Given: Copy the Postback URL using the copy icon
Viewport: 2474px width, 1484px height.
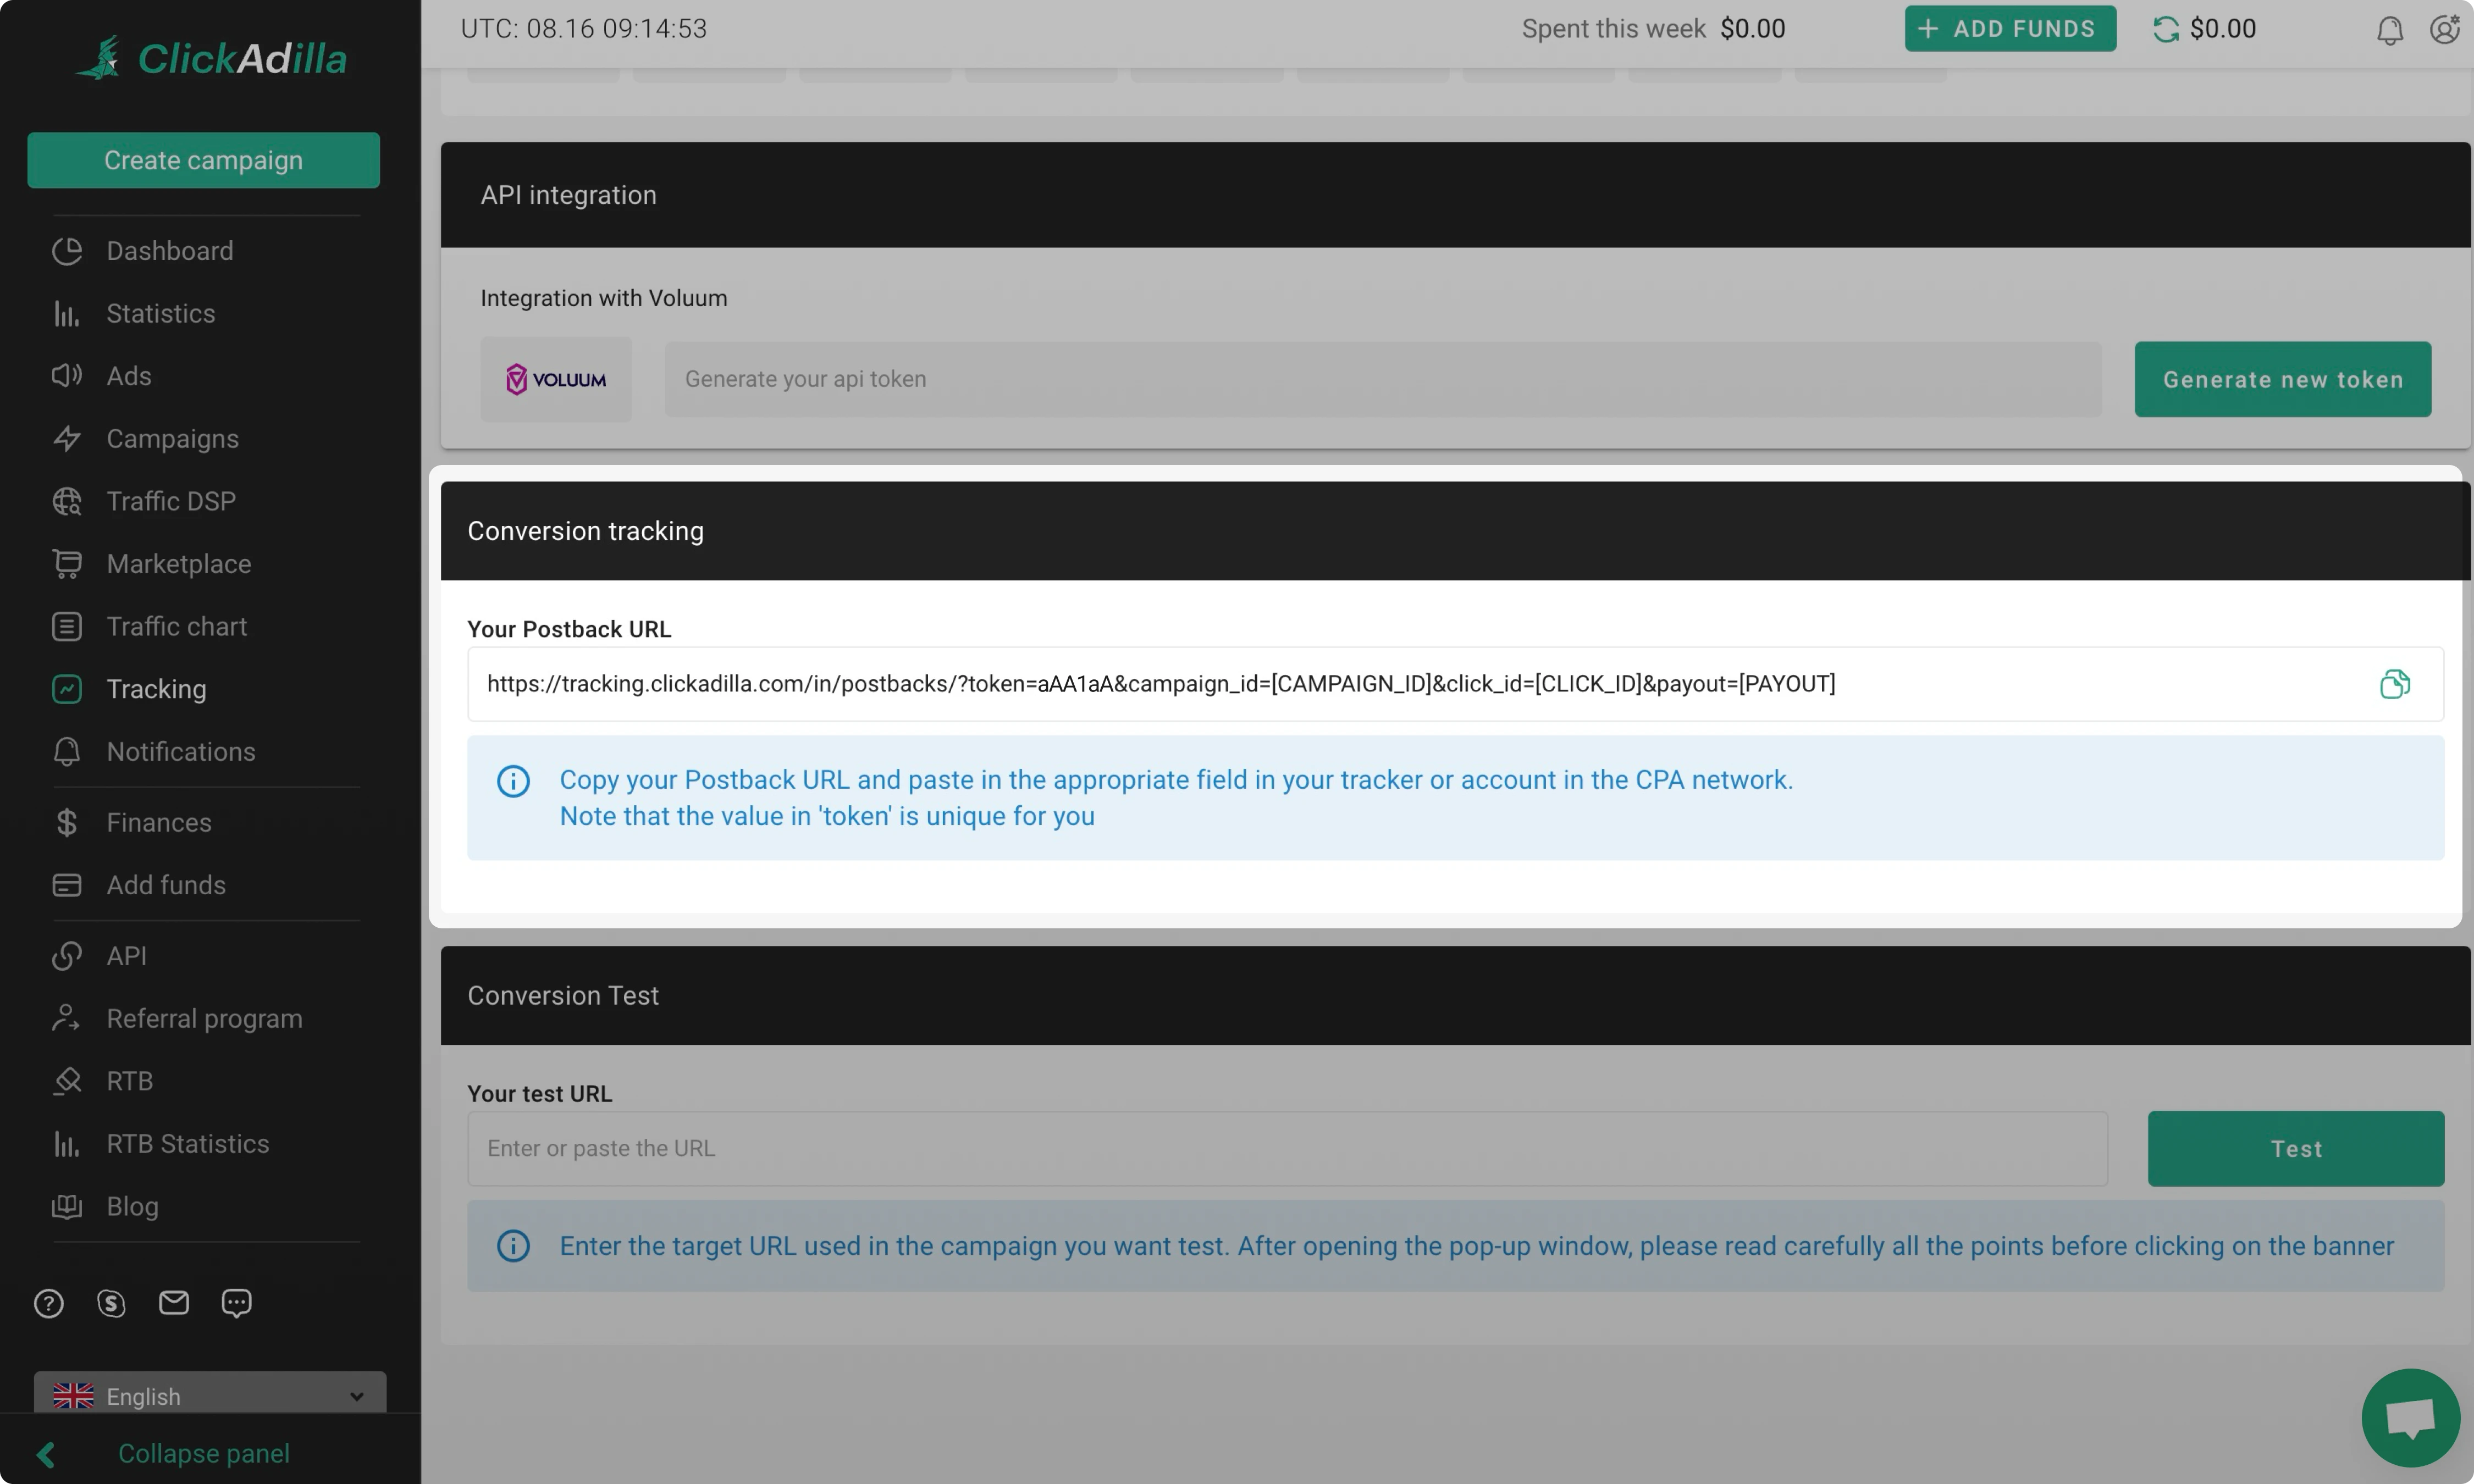Looking at the screenshot, I should tap(2394, 683).
